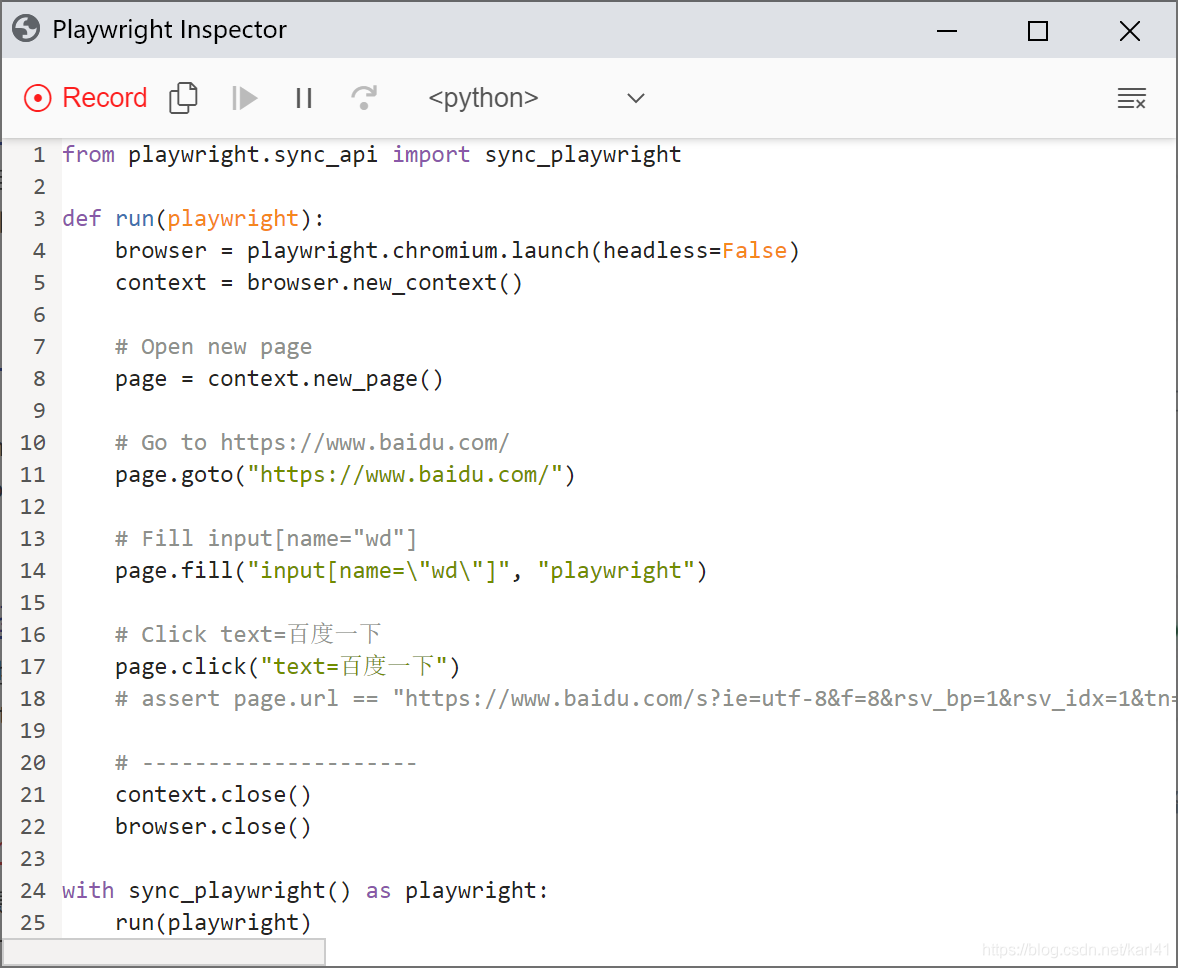Screen dimensions: 1178x968
Task: Copy generated code with the copy icon
Action: click(x=183, y=98)
